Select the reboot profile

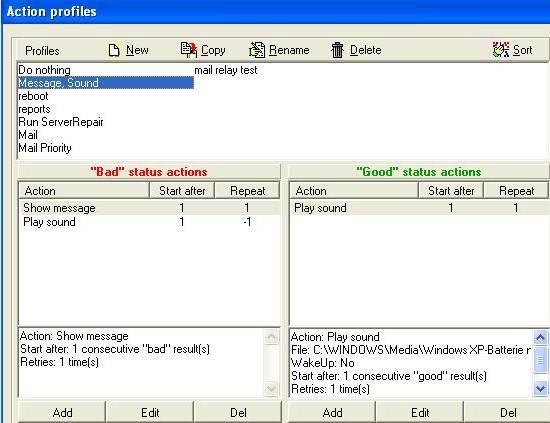click(33, 96)
